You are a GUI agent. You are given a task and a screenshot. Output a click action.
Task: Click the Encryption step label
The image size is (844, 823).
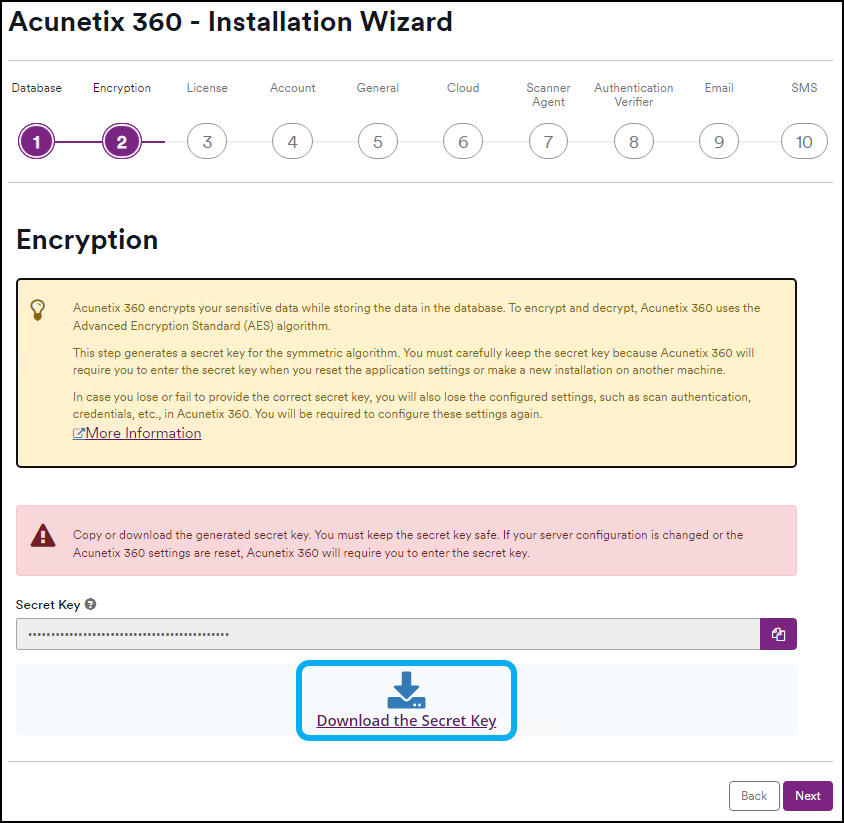click(x=122, y=88)
